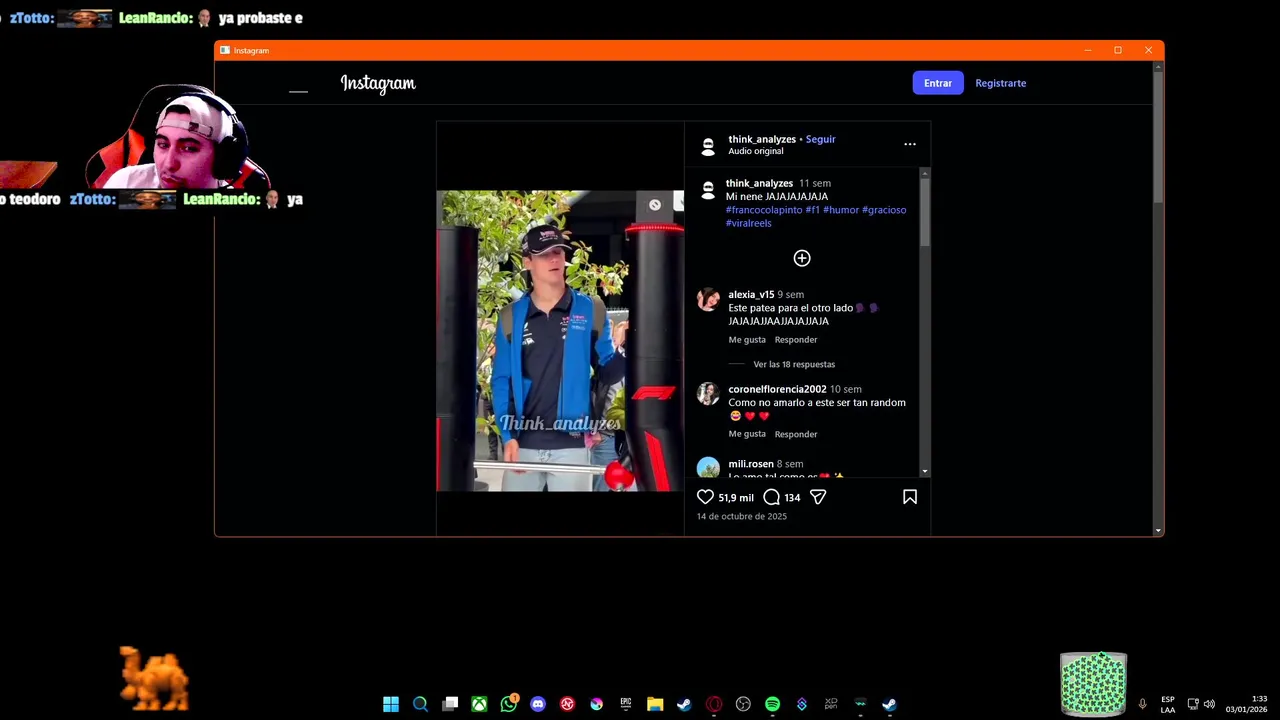Open Opera GX from the taskbar
Screen dimensions: 1280x720
(714, 704)
